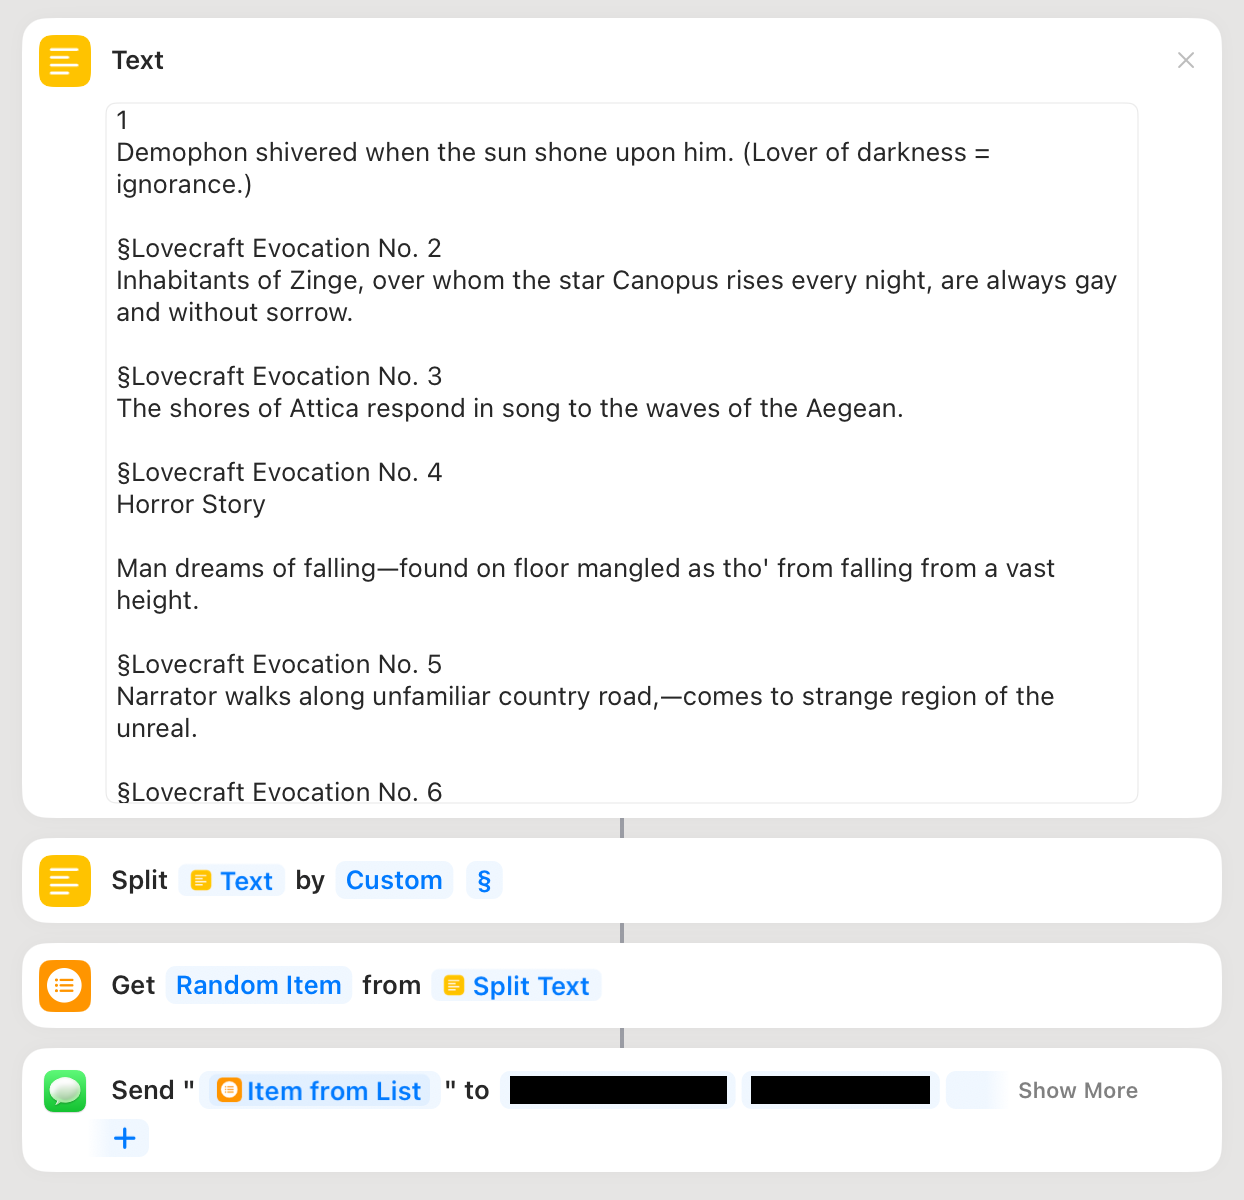Viewport: 1244px width, 1200px height.
Task: Select the Text variable in Split action
Action: 232,881
